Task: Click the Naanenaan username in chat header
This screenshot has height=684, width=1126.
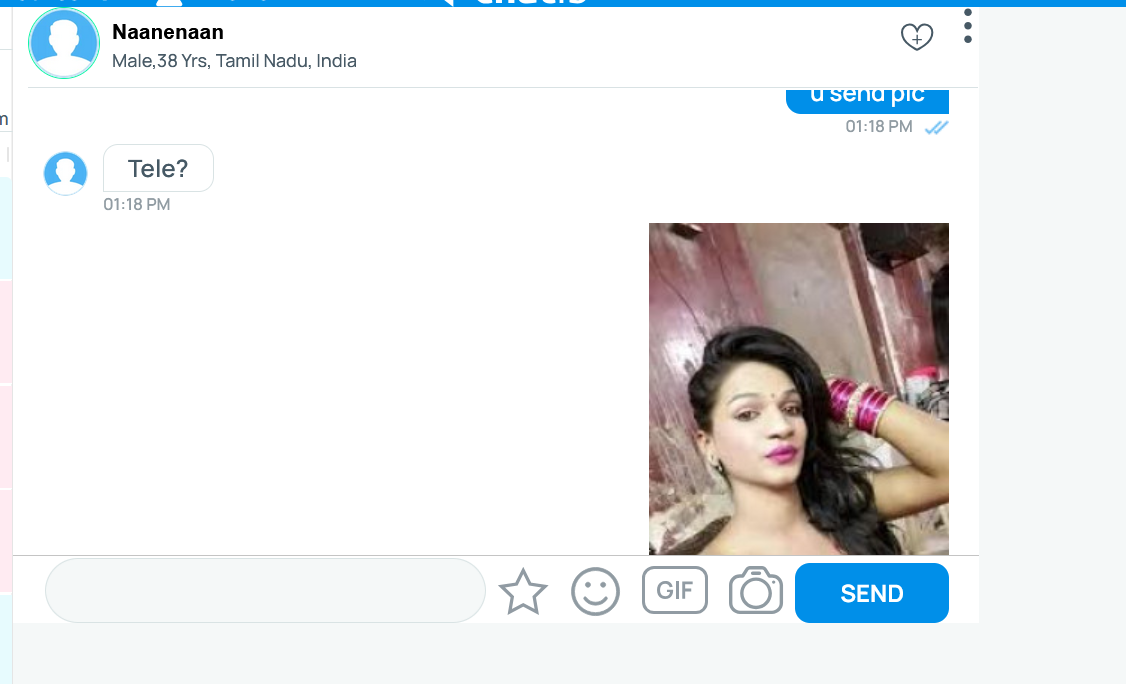Action: pyautogui.click(x=167, y=33)
